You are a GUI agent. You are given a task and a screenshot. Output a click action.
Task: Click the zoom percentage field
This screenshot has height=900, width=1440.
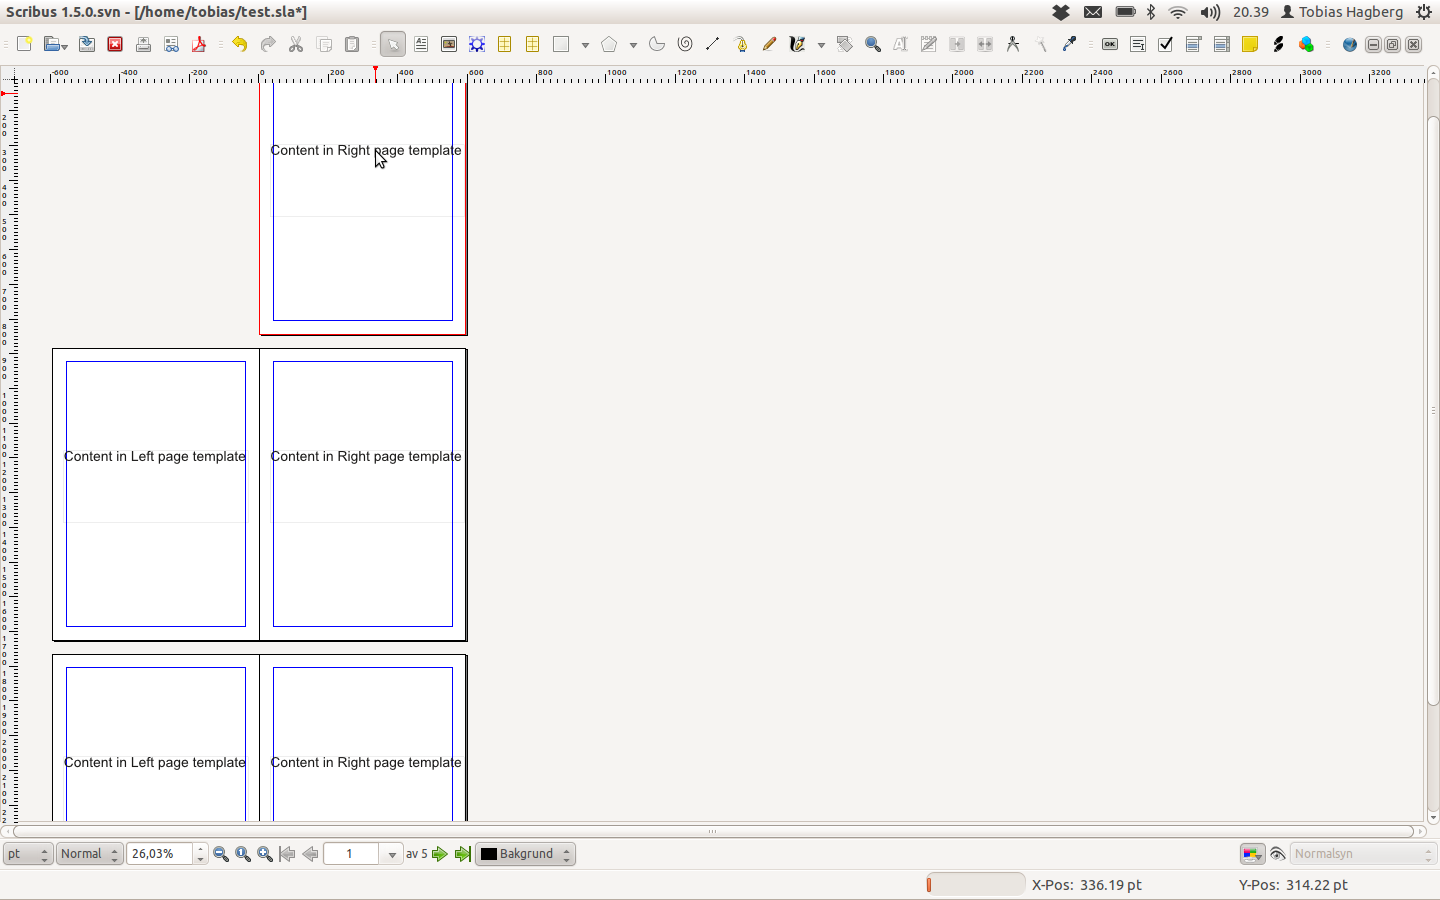(x=160, y=854)
